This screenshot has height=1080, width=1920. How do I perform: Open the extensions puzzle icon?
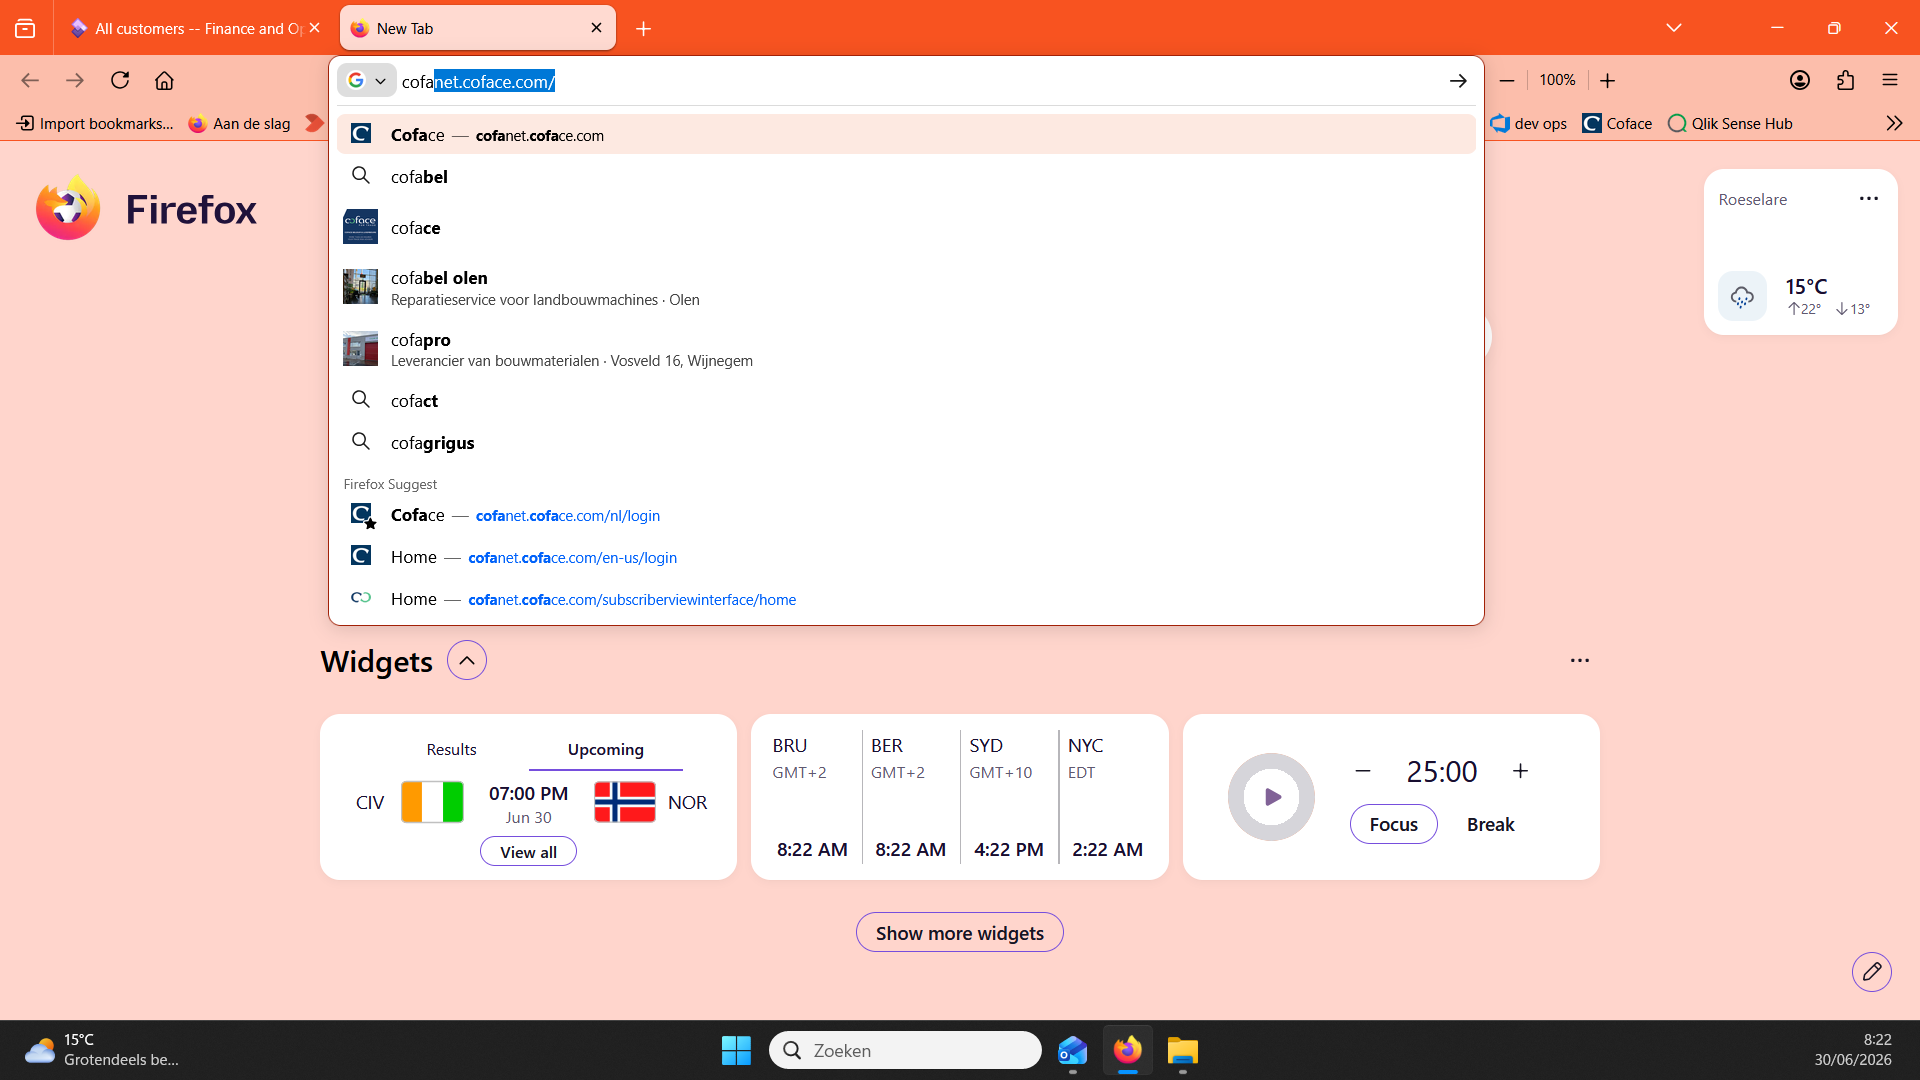tap(1846, 80)
